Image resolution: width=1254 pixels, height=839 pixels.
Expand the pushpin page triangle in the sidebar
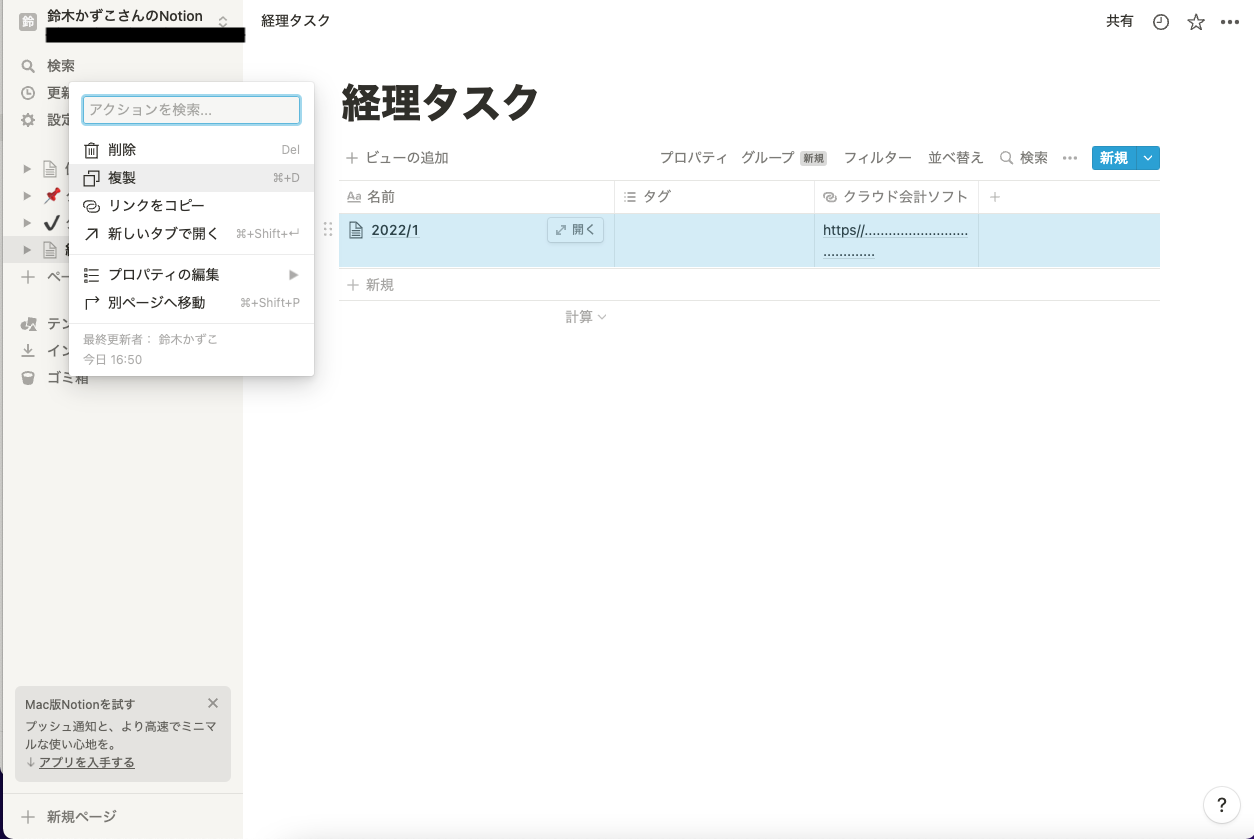tap(28, 195)
